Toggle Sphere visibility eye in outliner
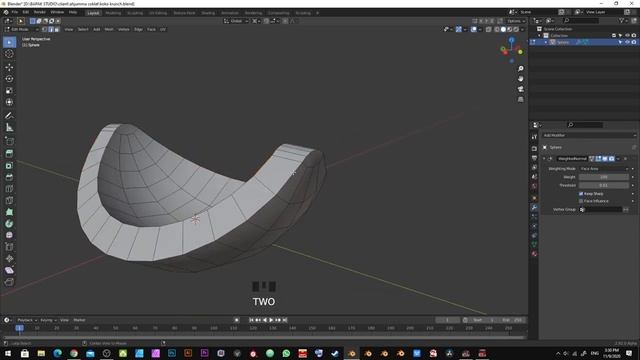Image resolution: width=640 pixels, height=360 pixels. [627, 42]
